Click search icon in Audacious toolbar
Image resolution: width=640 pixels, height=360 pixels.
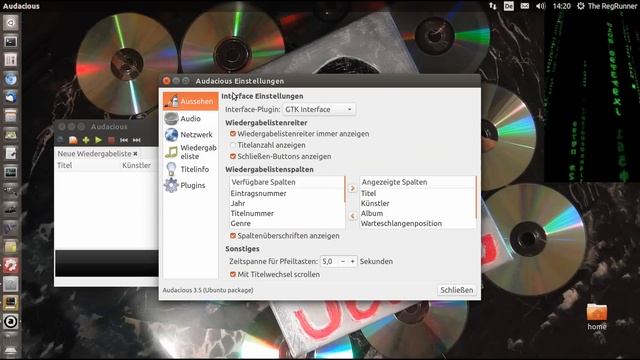[61, 140]
